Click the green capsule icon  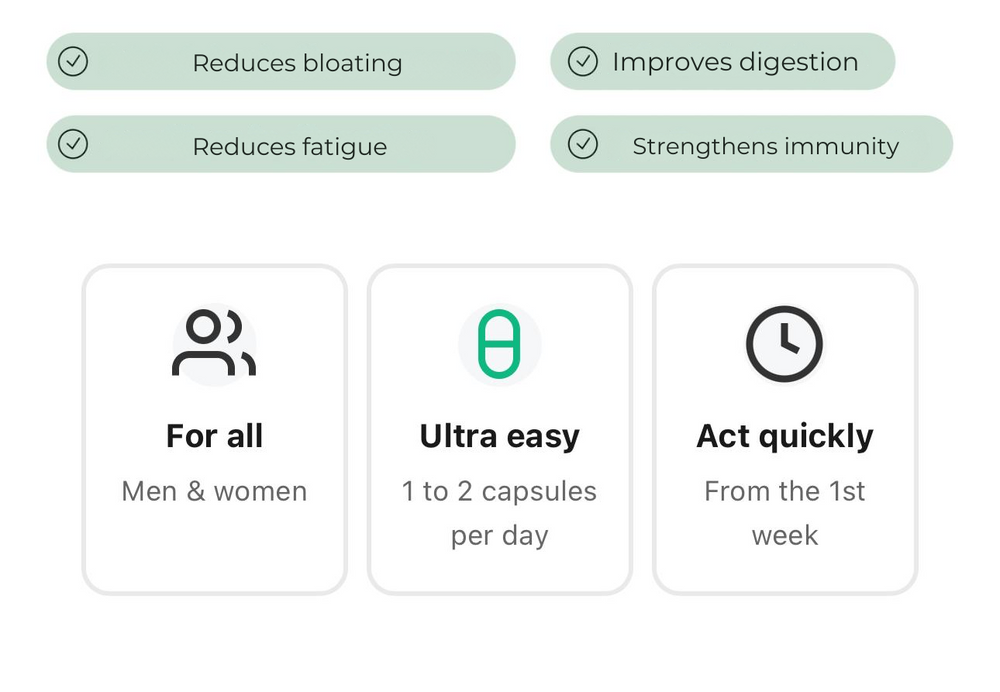point(499,344)
